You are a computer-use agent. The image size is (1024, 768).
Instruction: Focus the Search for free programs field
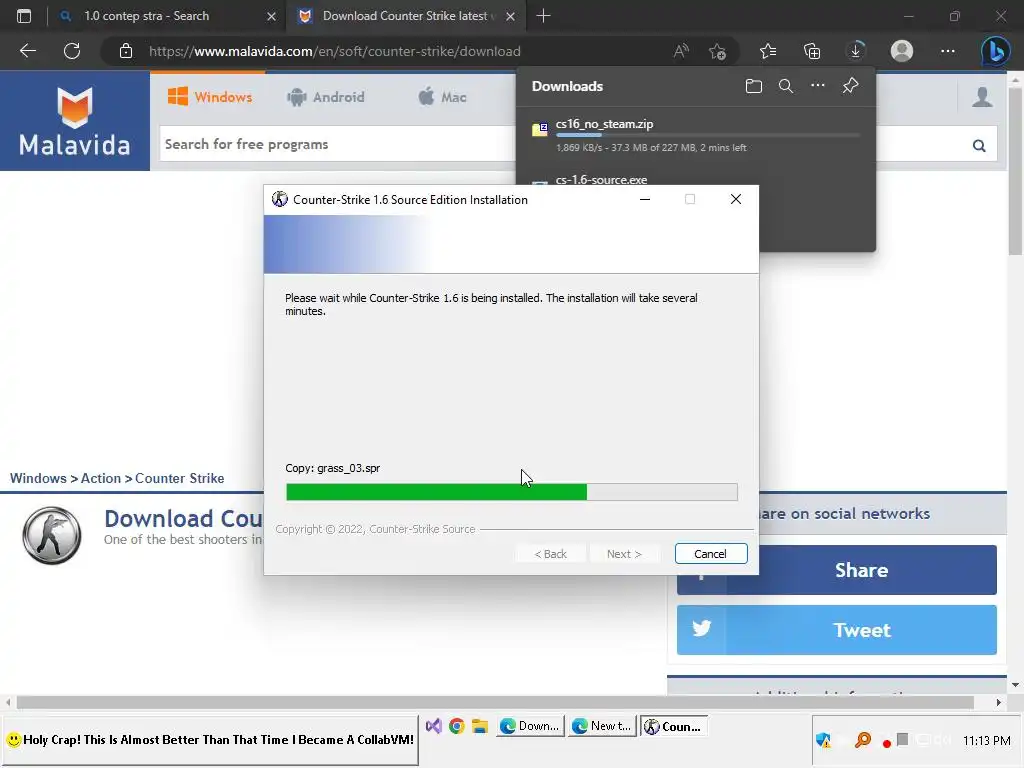pyautogui.click(x=338, y=144)
